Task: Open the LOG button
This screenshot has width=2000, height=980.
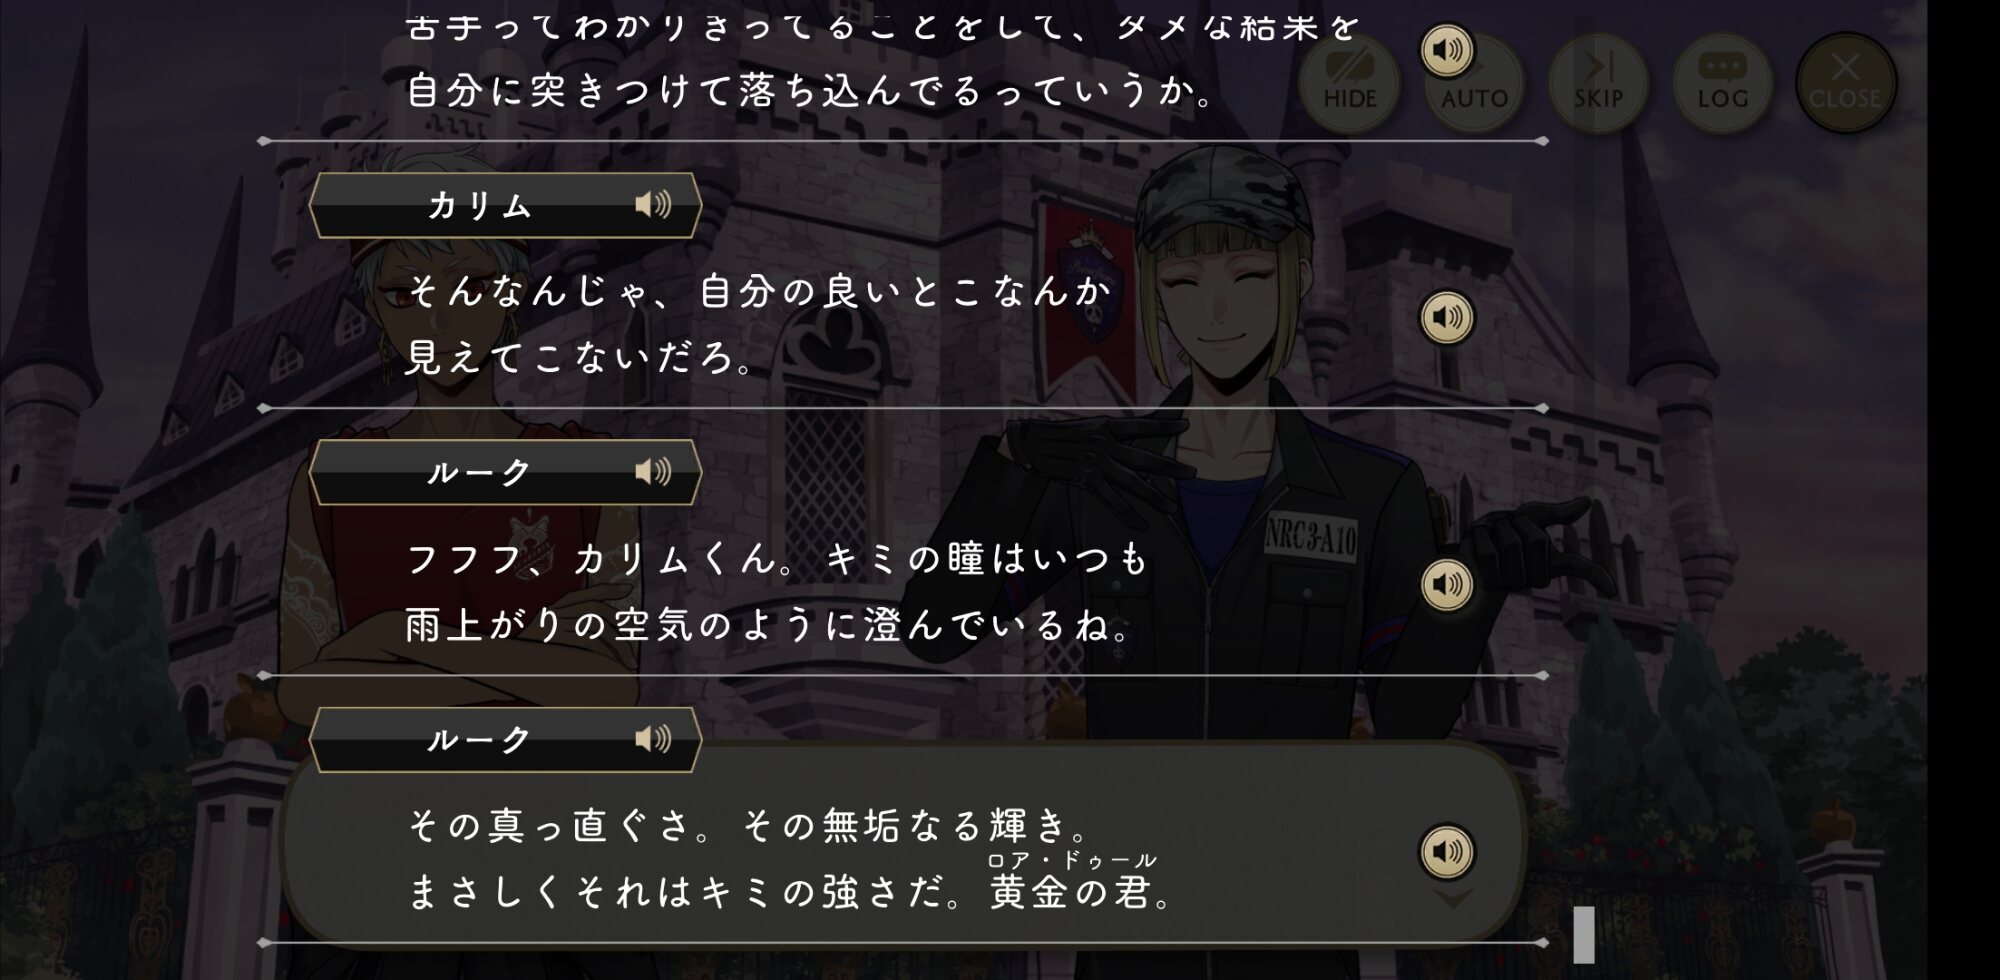Action: point(1722,83)
